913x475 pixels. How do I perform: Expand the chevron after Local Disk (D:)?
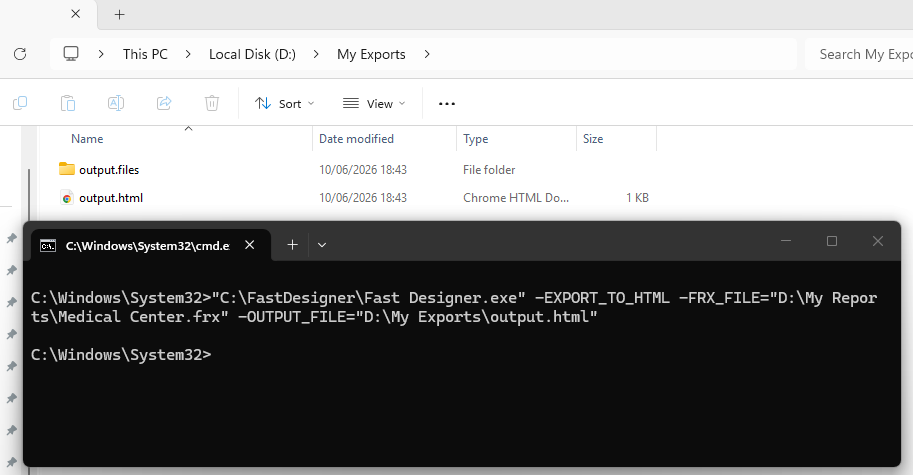316,54
